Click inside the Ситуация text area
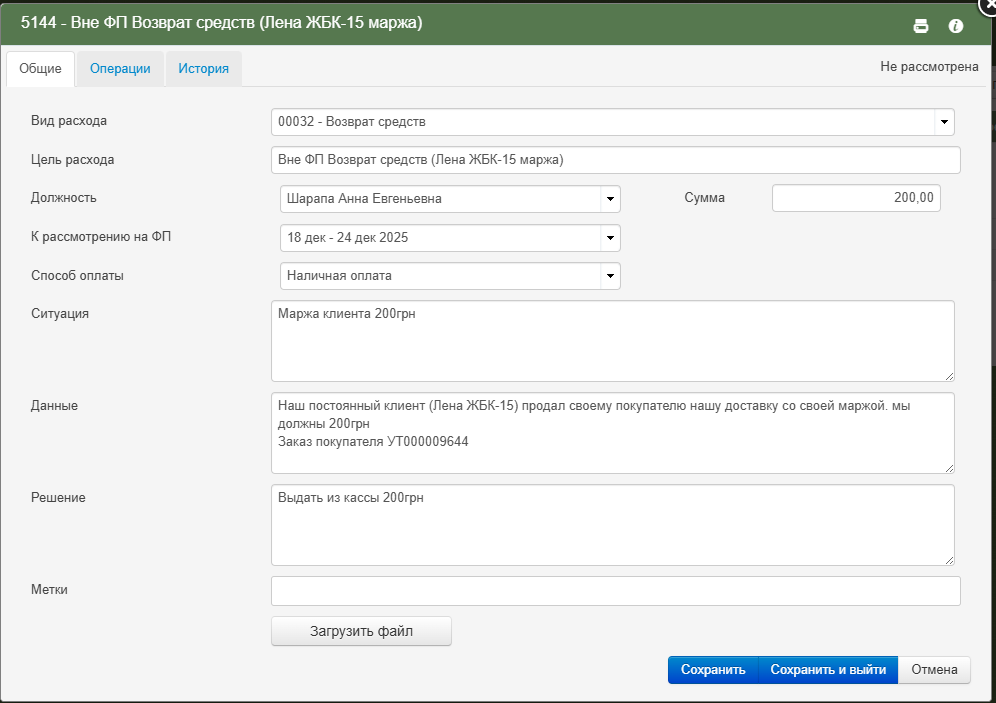Image resolution: width=996 pixels, height=703 pixels. tap(612, 341)
